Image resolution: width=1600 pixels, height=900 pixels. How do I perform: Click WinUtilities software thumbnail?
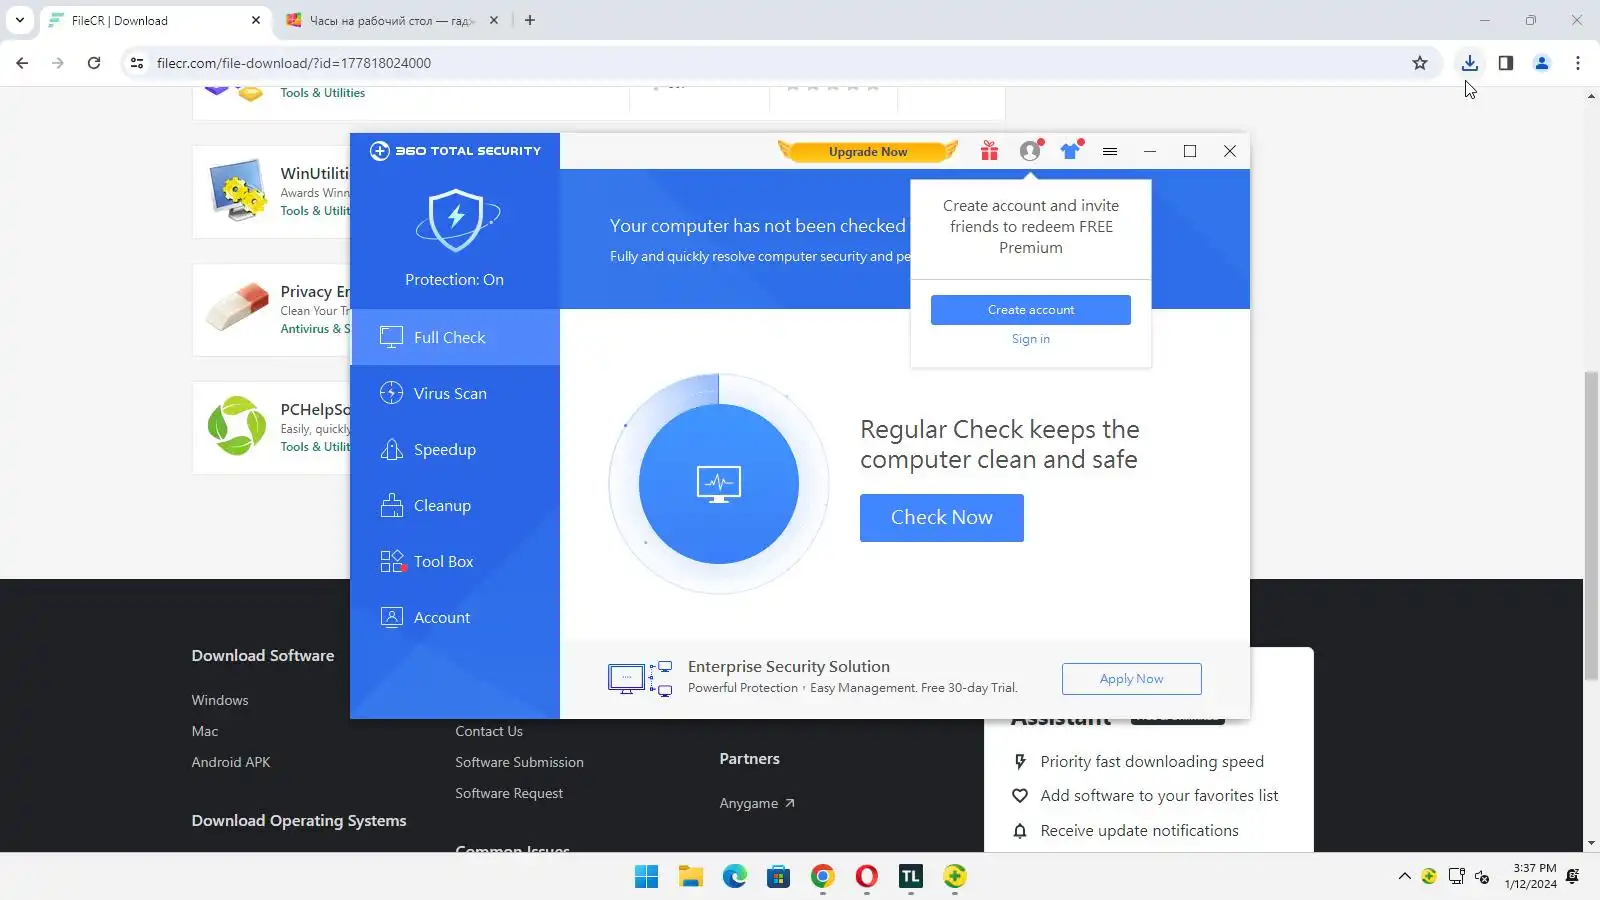[x=237, y=190]
